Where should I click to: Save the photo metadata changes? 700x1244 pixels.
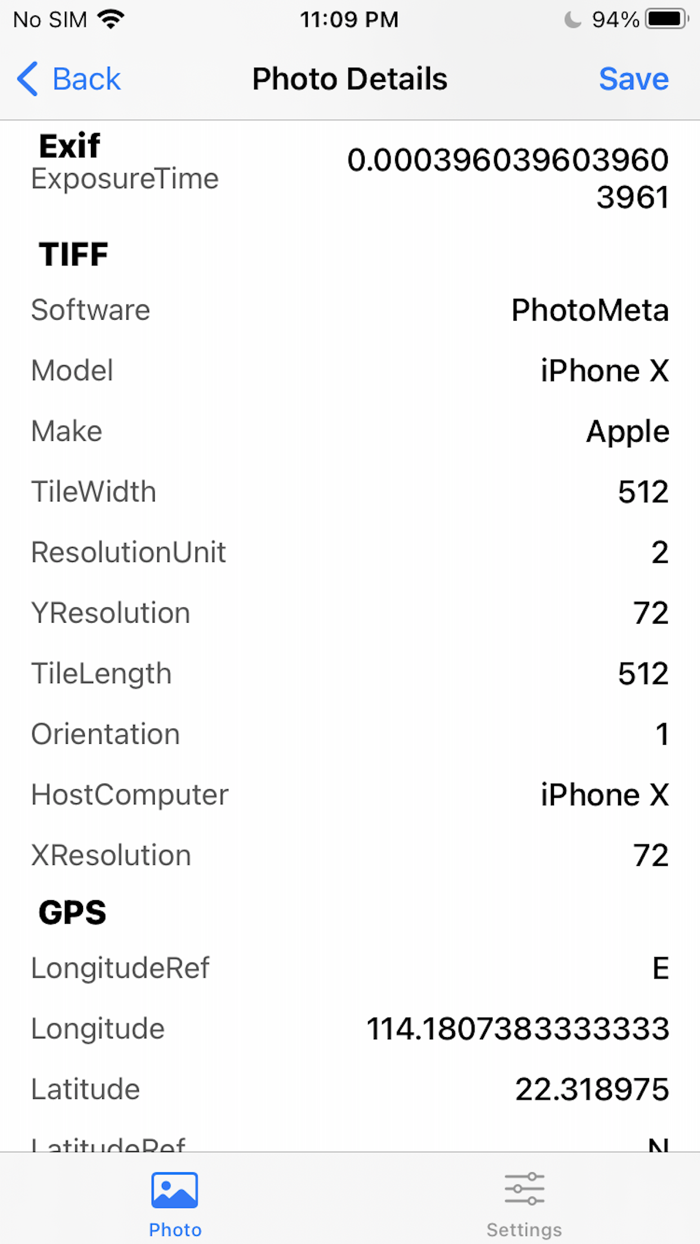[633, 78]
